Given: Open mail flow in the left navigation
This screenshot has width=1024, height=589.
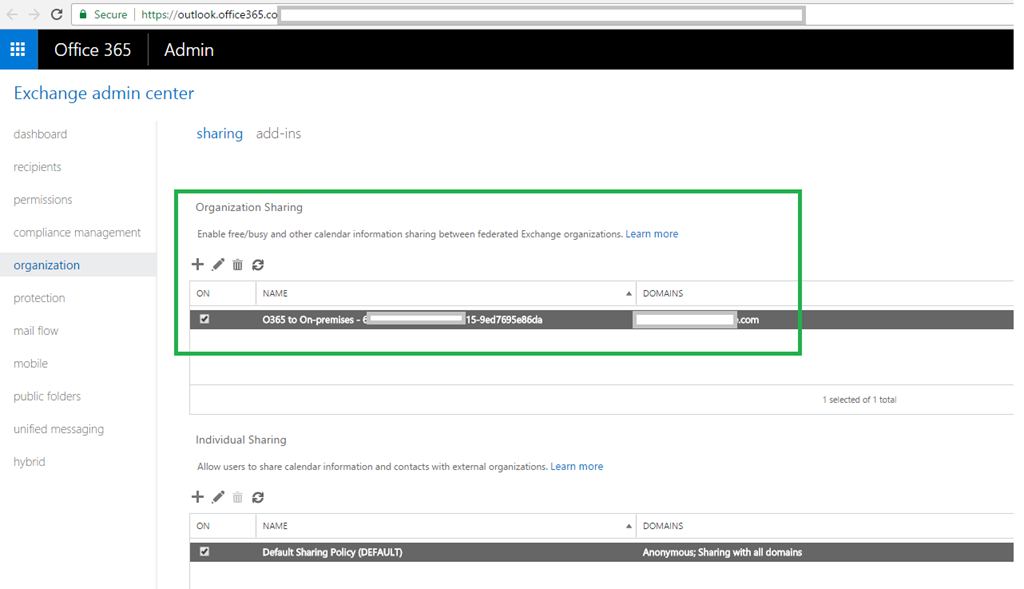Looking at the screenshot, I should [36, 330].
